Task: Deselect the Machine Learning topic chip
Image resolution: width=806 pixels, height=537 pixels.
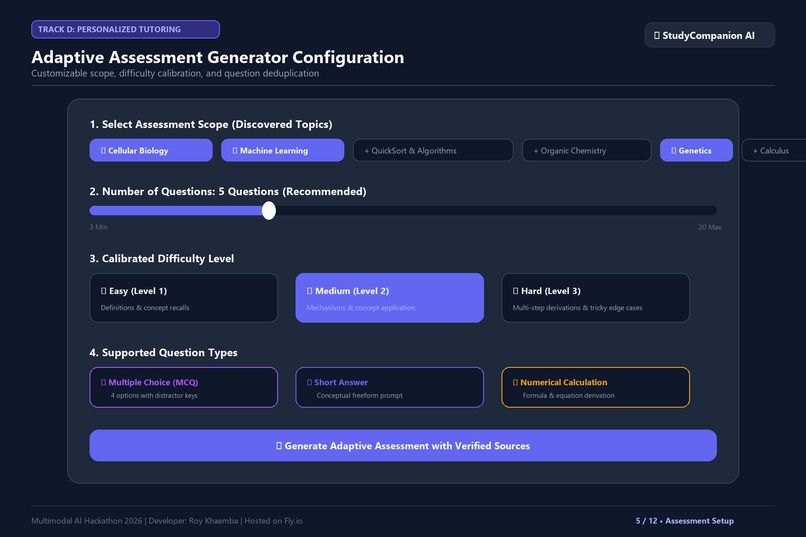Action: (x=282, y=150)
